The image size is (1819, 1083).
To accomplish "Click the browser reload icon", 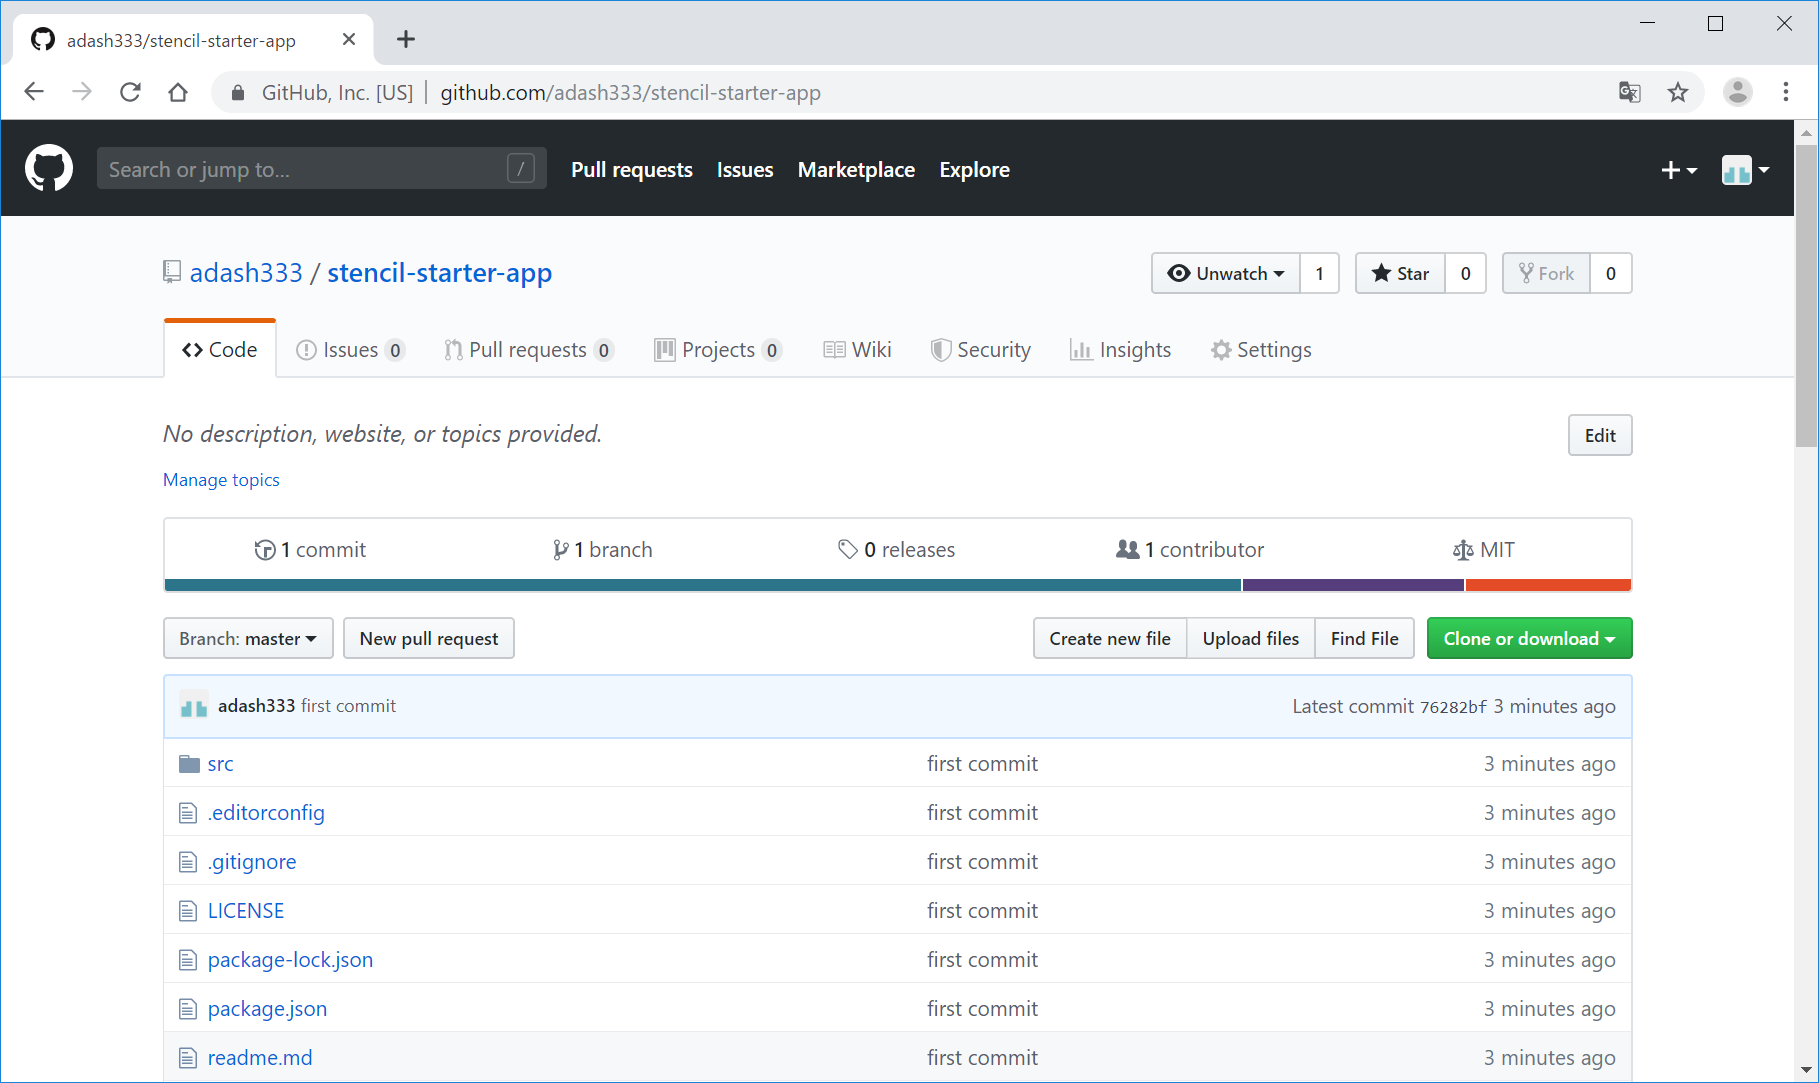I will point(130,93).
